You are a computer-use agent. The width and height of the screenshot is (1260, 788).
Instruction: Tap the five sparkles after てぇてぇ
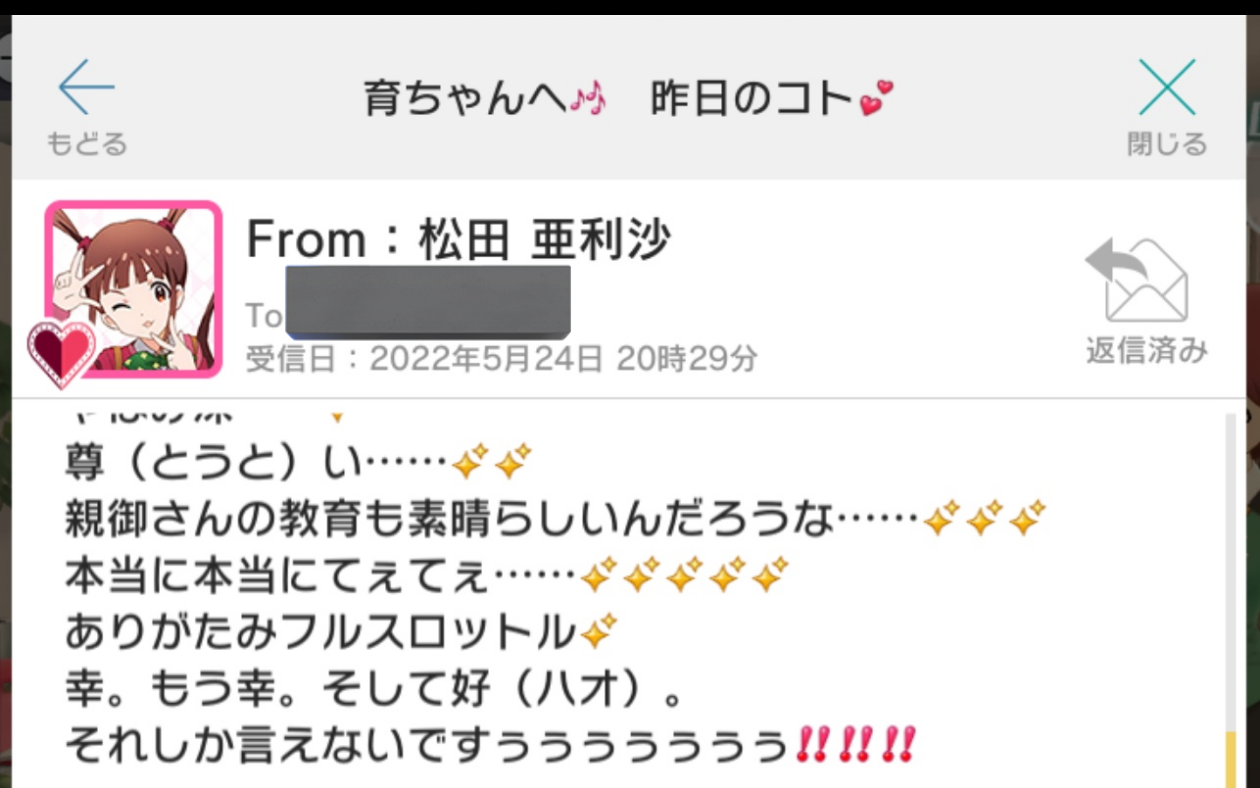click(685, 575)
